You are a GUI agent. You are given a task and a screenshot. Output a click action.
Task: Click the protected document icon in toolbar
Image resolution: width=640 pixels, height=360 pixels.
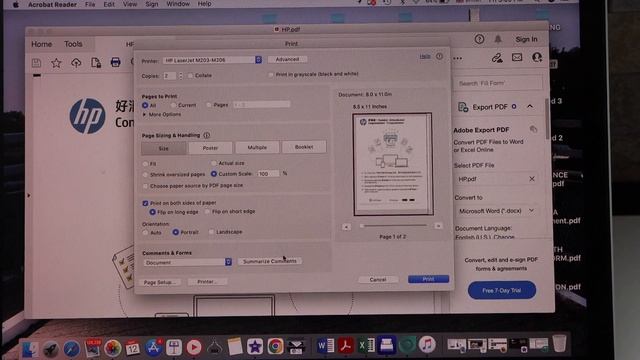[x=96, y=62]
